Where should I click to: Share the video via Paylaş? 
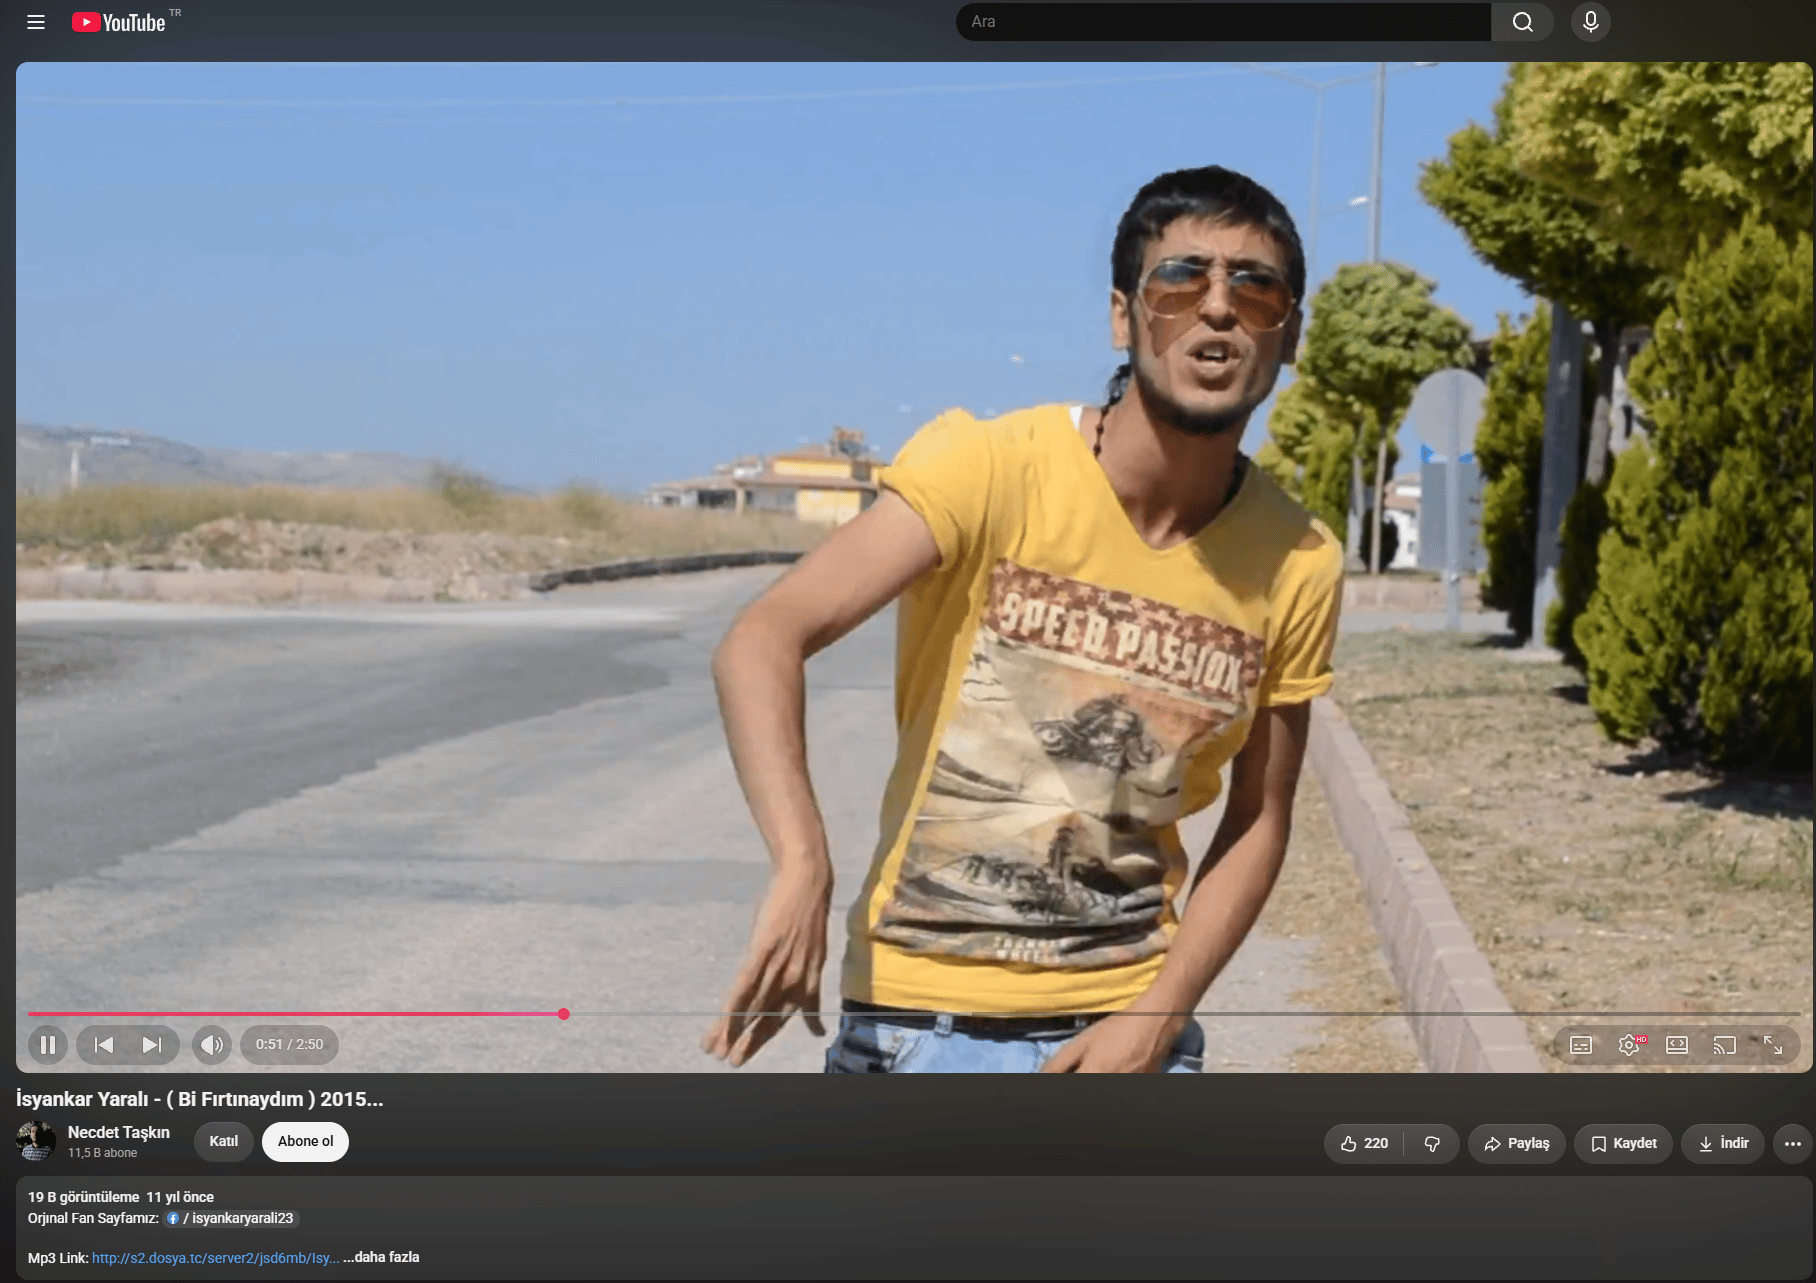pos(1517,1144)
